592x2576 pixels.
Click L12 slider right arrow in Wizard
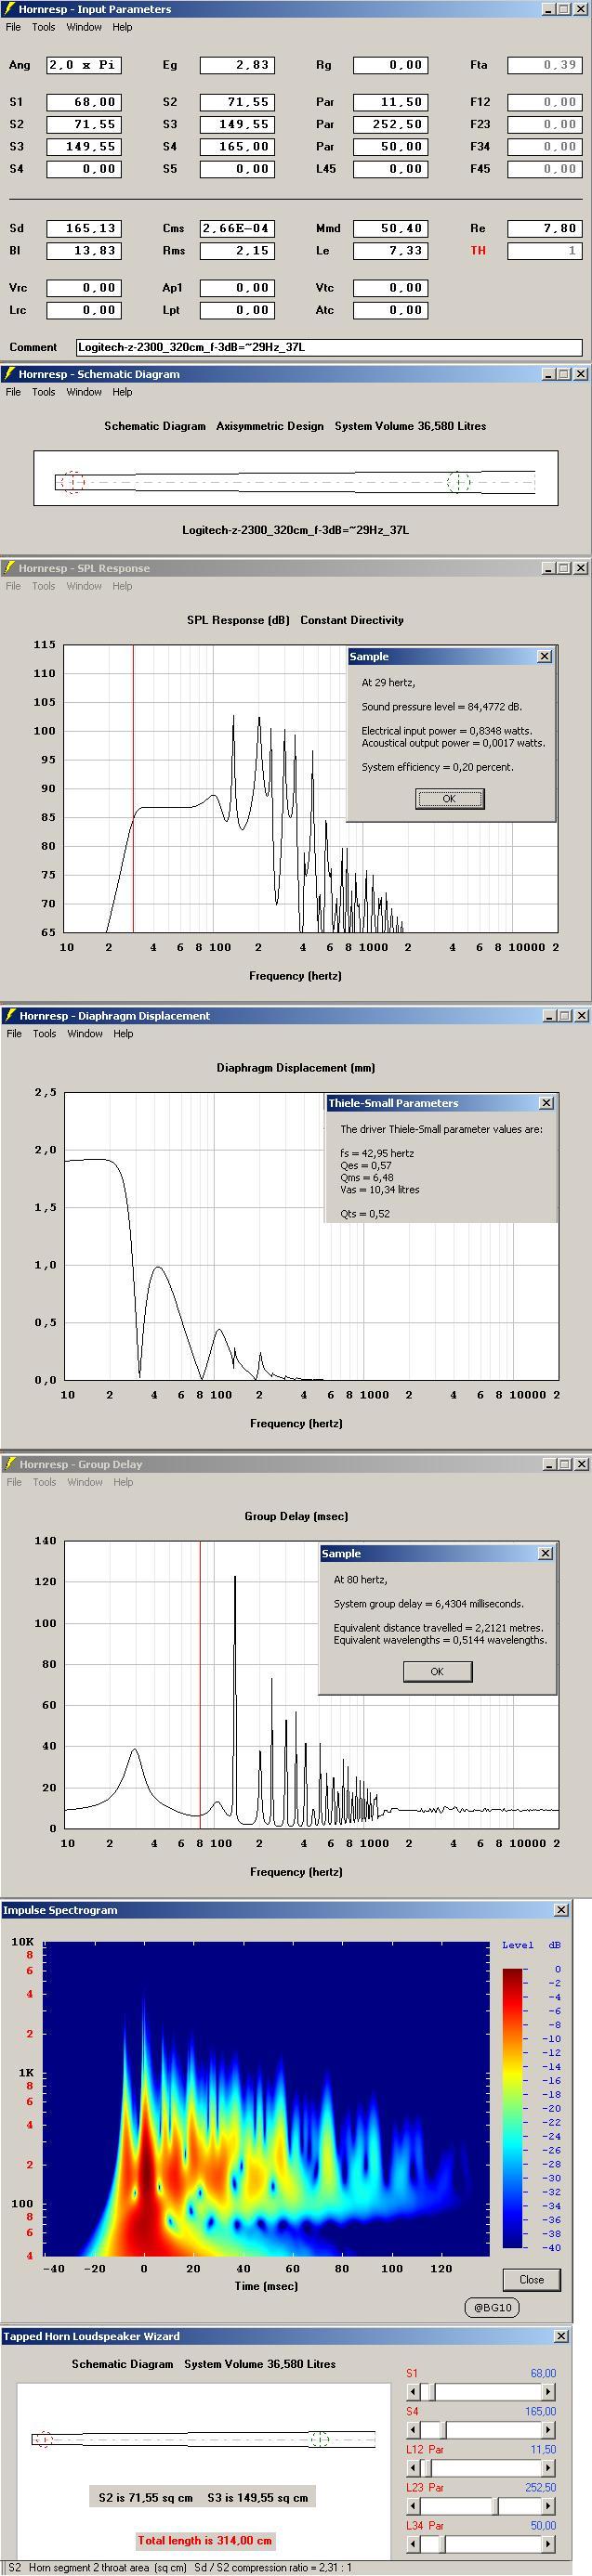[x=548, y=2468]
